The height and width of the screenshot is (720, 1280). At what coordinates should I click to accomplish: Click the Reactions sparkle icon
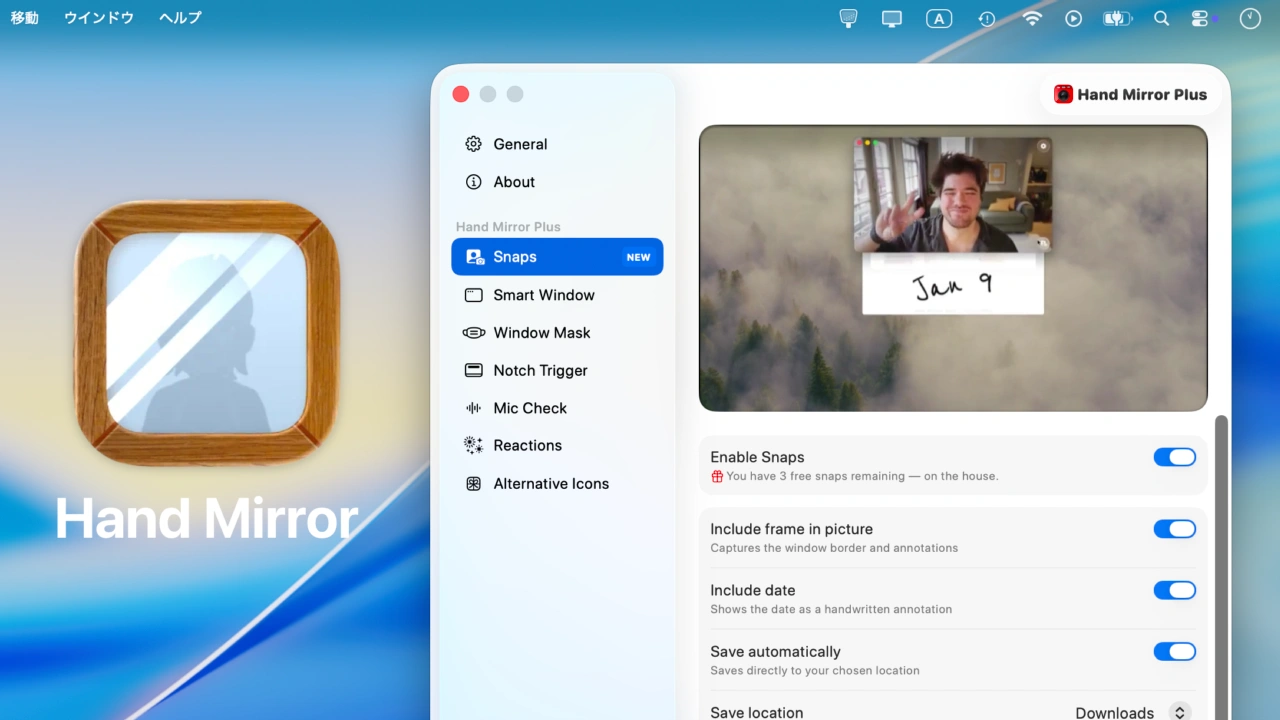pos(473,445)
